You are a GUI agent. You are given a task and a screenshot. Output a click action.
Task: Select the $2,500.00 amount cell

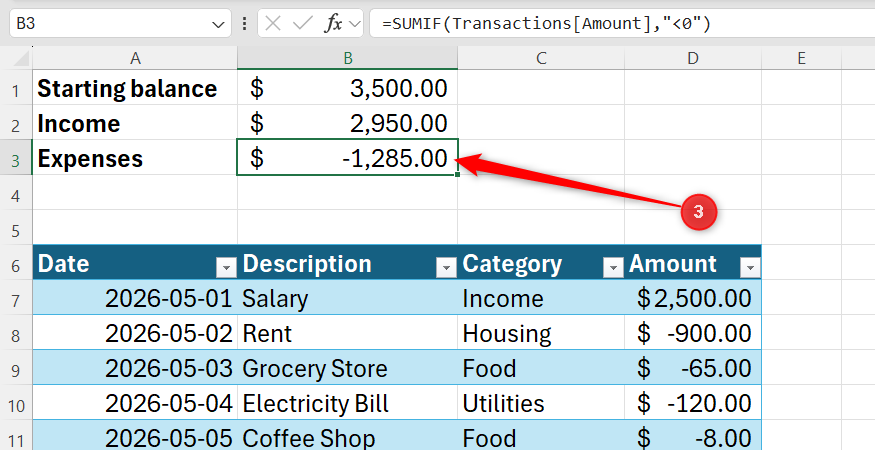tap(693, 299)
